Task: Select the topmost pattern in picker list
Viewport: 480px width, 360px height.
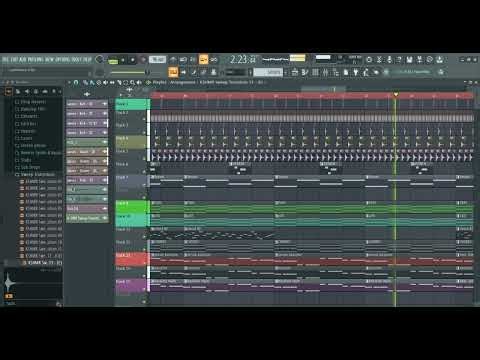Action: (x=87, y=104)
